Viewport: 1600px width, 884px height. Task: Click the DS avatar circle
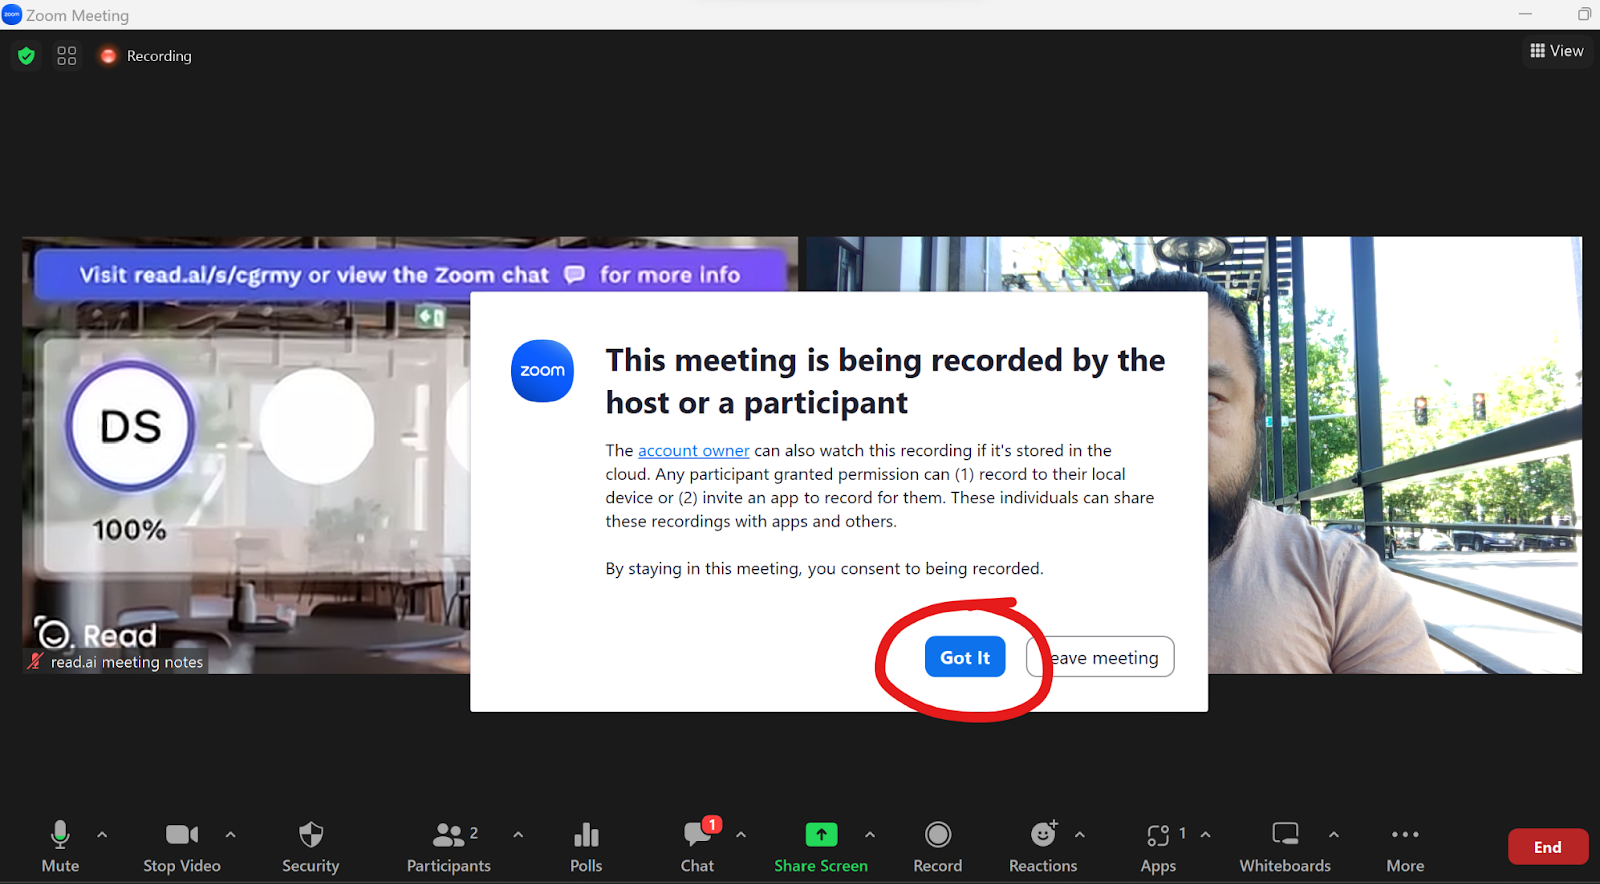click(x=131, y=427)
